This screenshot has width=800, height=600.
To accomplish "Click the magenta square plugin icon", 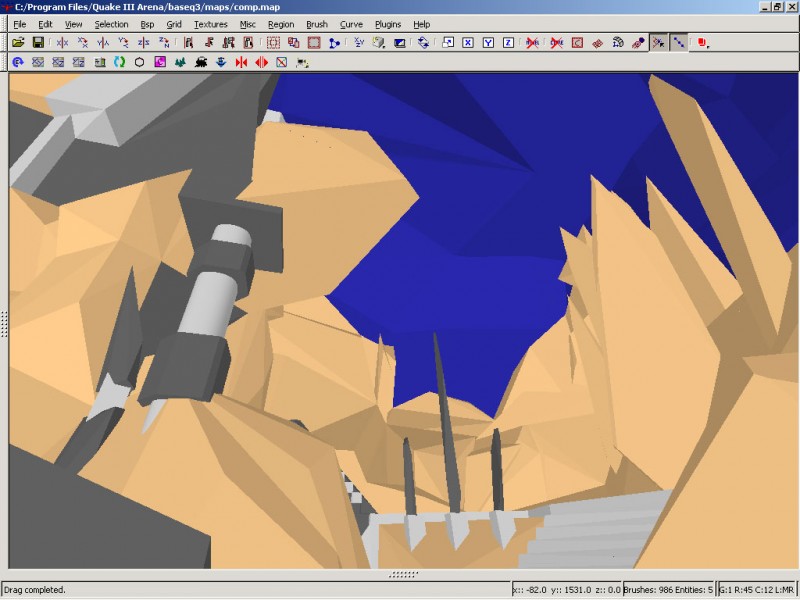I will (x=160, y=62).
